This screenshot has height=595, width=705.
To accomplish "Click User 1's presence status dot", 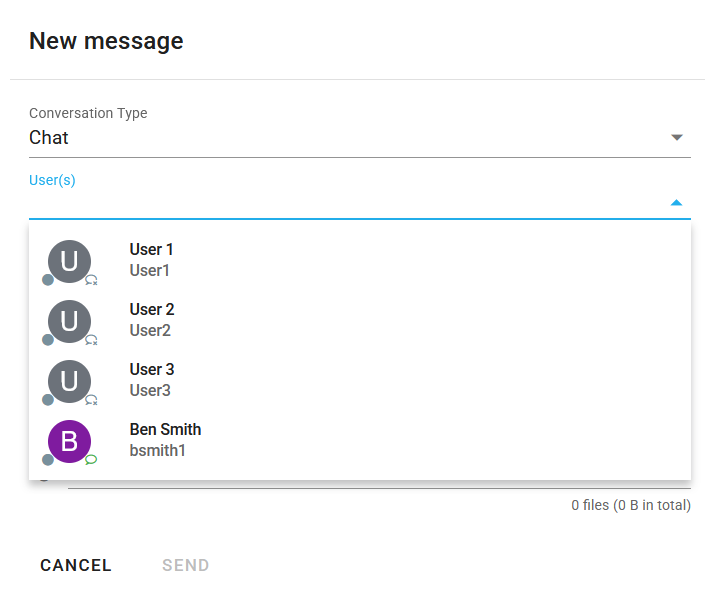I will click(x=48, y=280).
